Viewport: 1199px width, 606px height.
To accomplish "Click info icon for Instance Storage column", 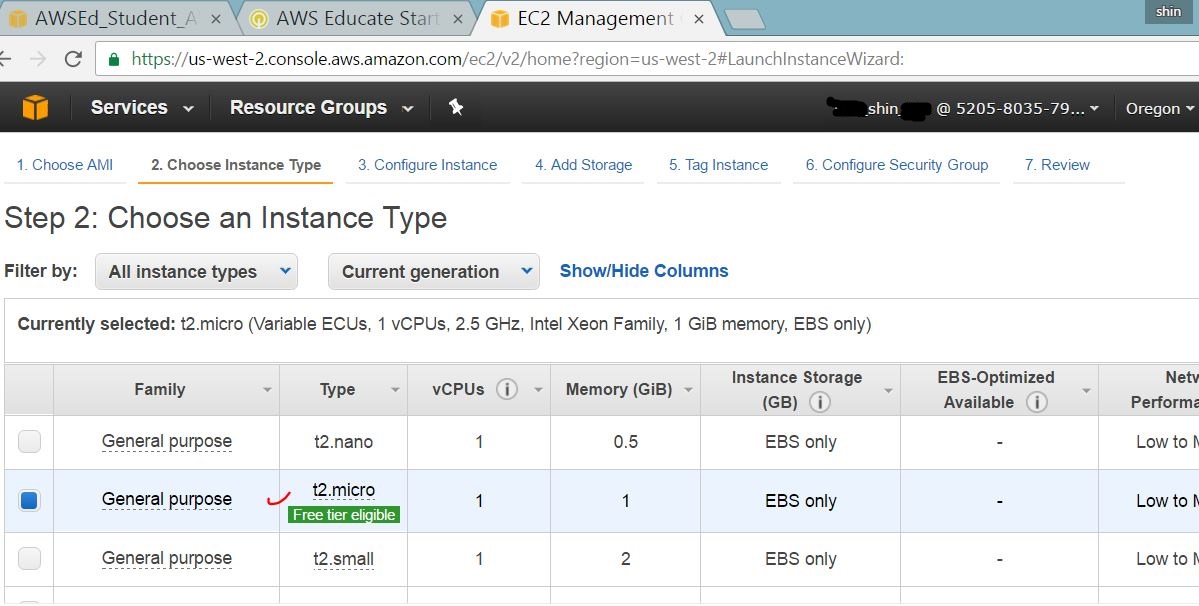I will 820,402.
